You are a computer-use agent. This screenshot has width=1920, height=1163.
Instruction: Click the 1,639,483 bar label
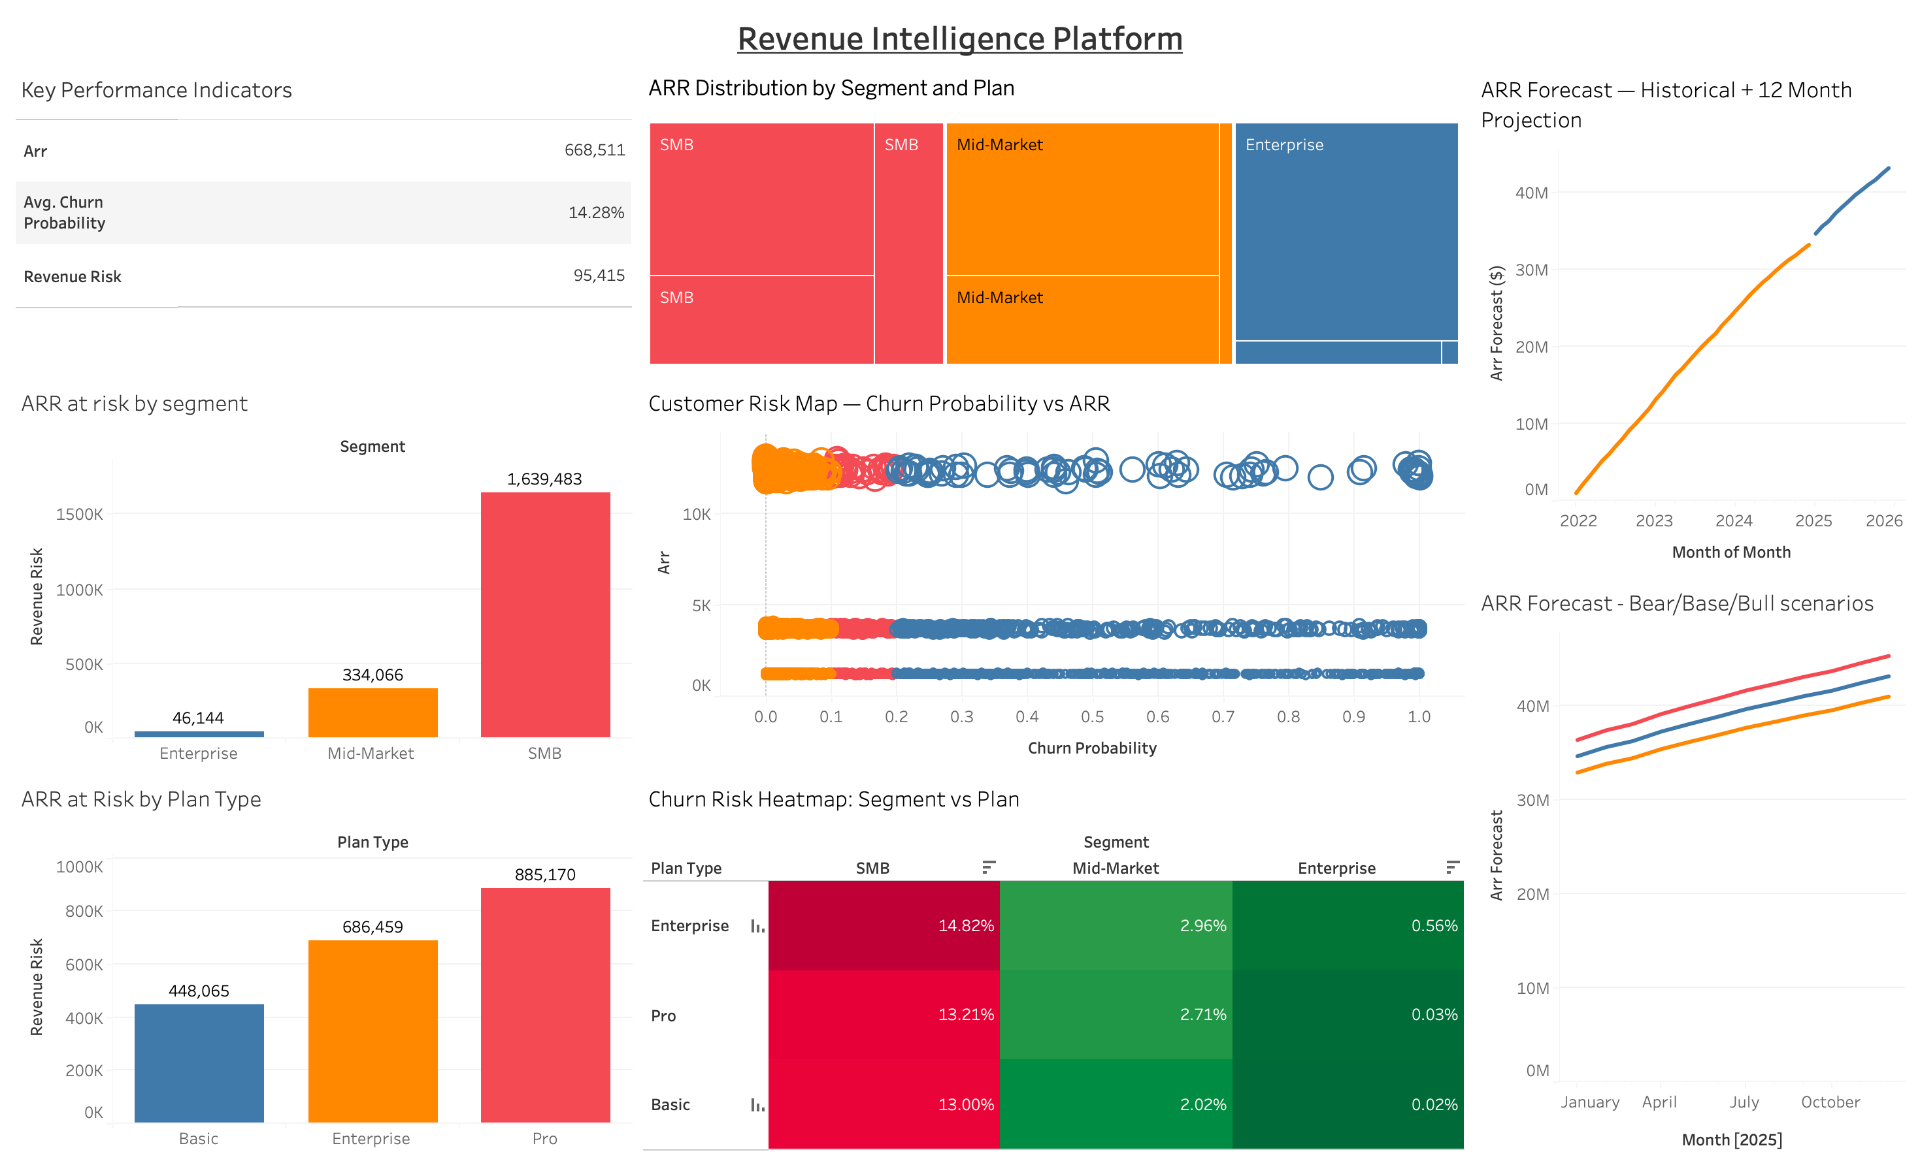[x=544, y=479]
